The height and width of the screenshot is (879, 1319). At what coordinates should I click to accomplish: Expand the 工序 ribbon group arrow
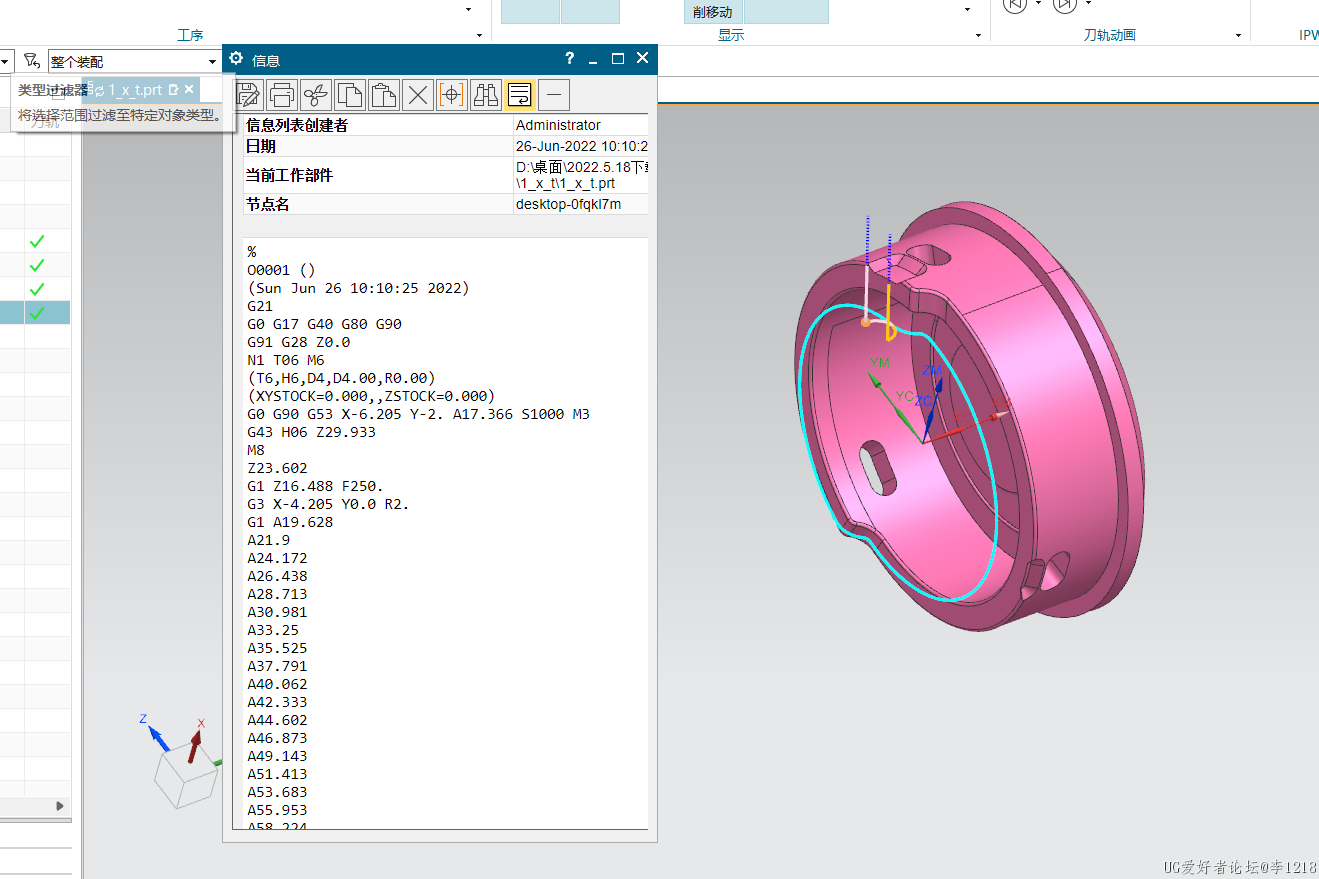(480, 35)
